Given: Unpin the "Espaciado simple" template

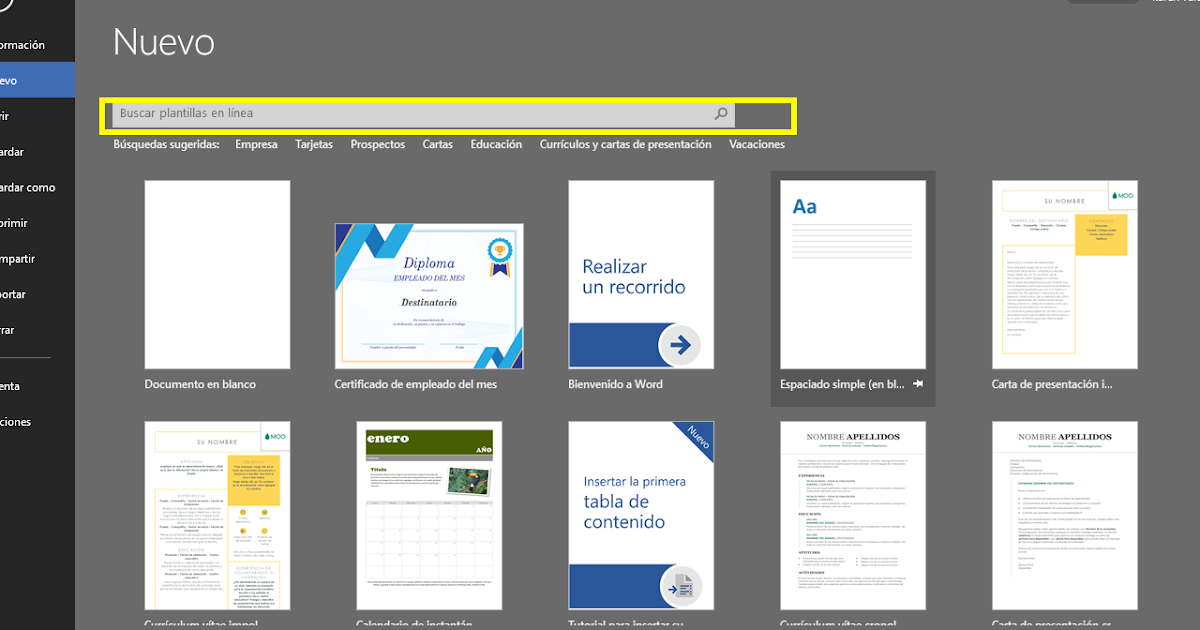Looking at the screenshot, I should (x=917, y=383).
